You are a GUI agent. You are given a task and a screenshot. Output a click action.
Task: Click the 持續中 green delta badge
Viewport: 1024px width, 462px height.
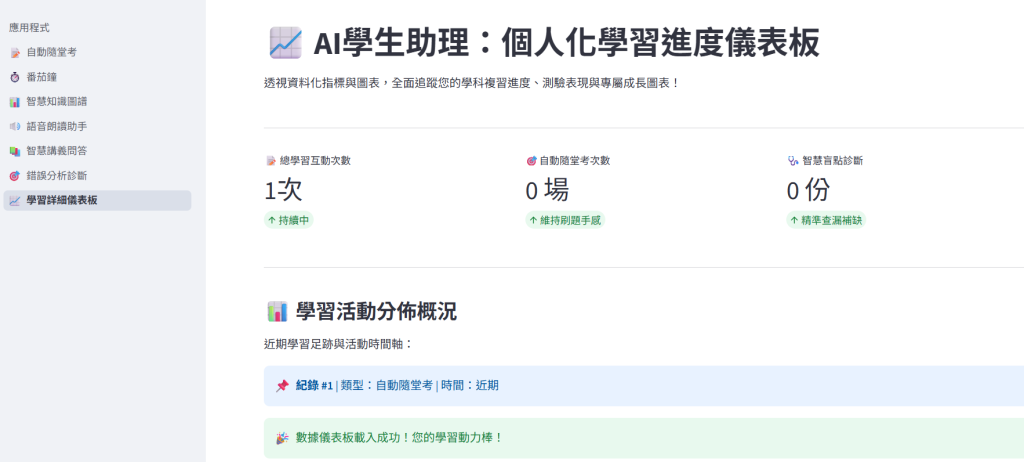(x=289, y=220)
